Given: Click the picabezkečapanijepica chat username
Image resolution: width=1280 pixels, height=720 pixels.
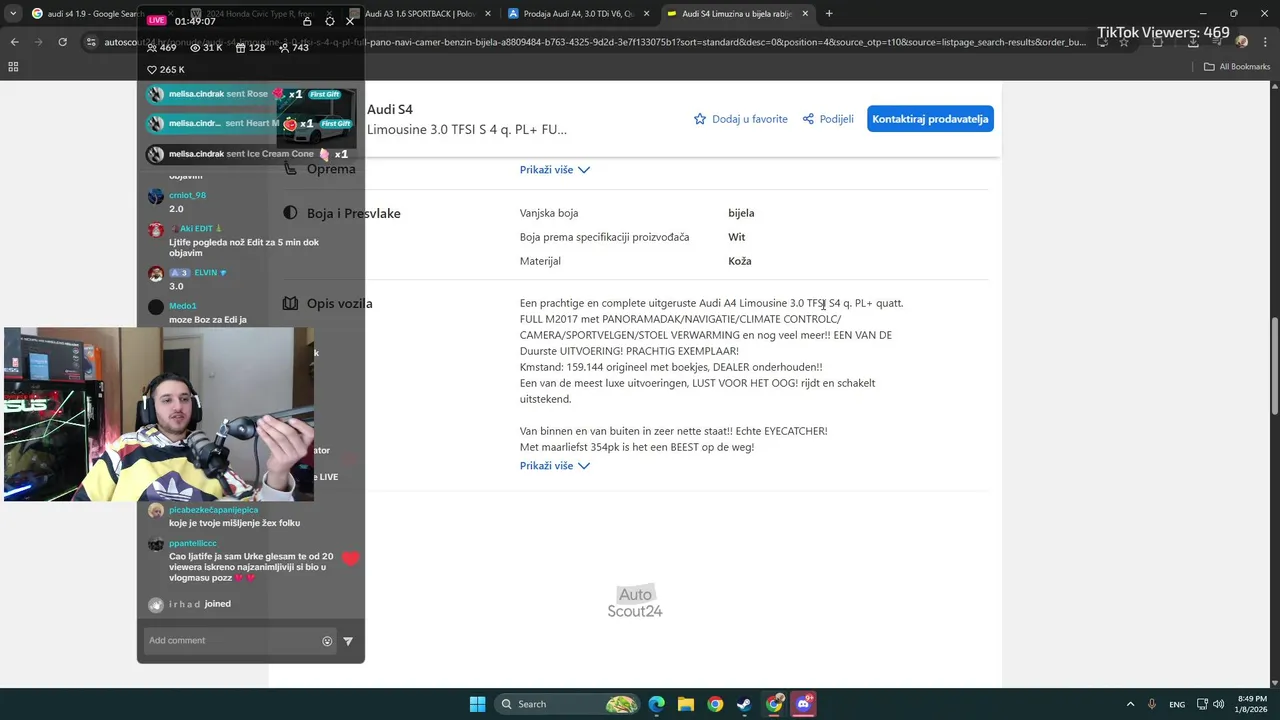Looking at the screenshot, I should click(213, 509).
